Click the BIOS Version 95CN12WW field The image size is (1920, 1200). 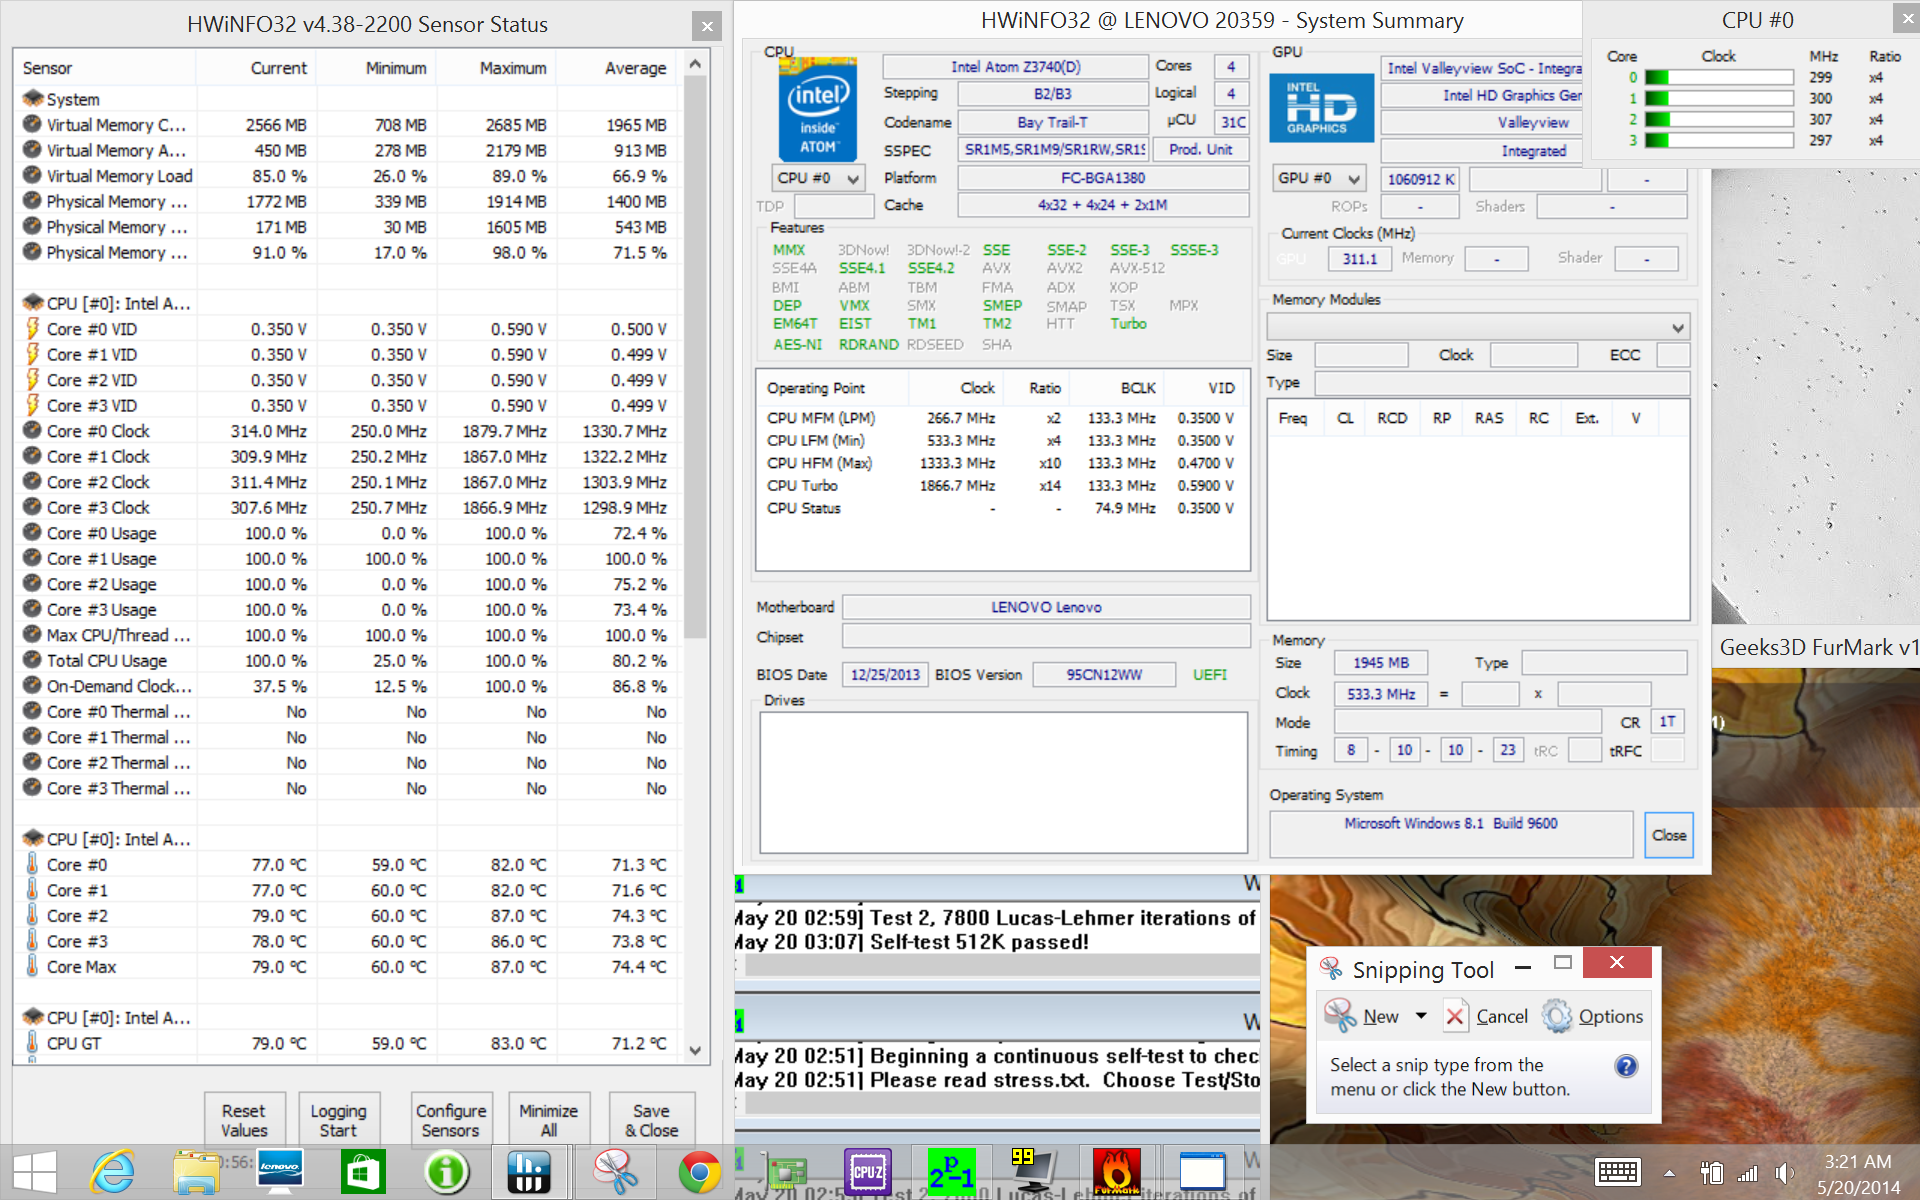(x=1104, y=675)
